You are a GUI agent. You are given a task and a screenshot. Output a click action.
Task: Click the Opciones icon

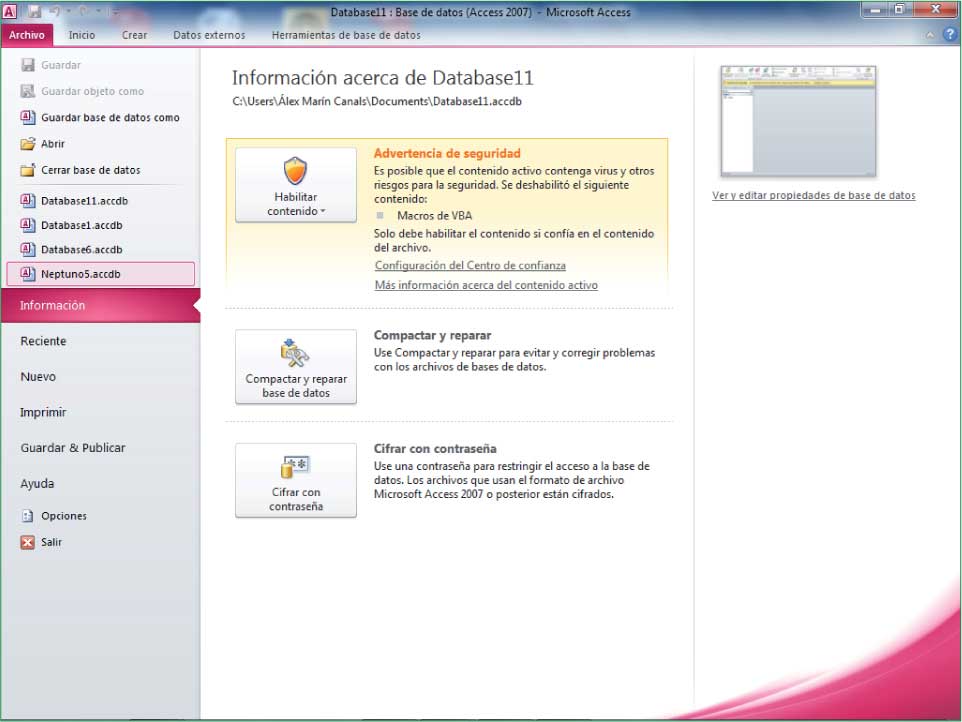[x=28, y=516]
